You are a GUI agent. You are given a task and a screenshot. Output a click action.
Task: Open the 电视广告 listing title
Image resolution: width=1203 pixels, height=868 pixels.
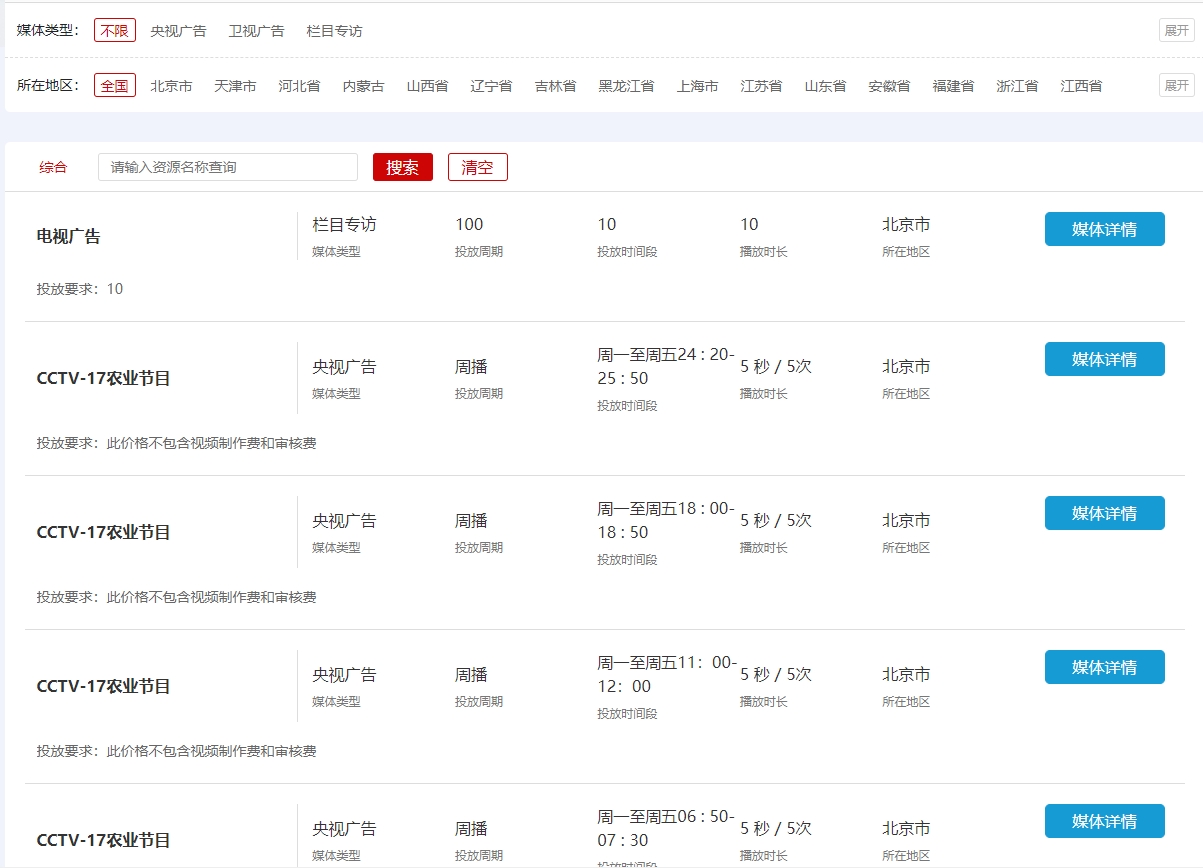69,237
